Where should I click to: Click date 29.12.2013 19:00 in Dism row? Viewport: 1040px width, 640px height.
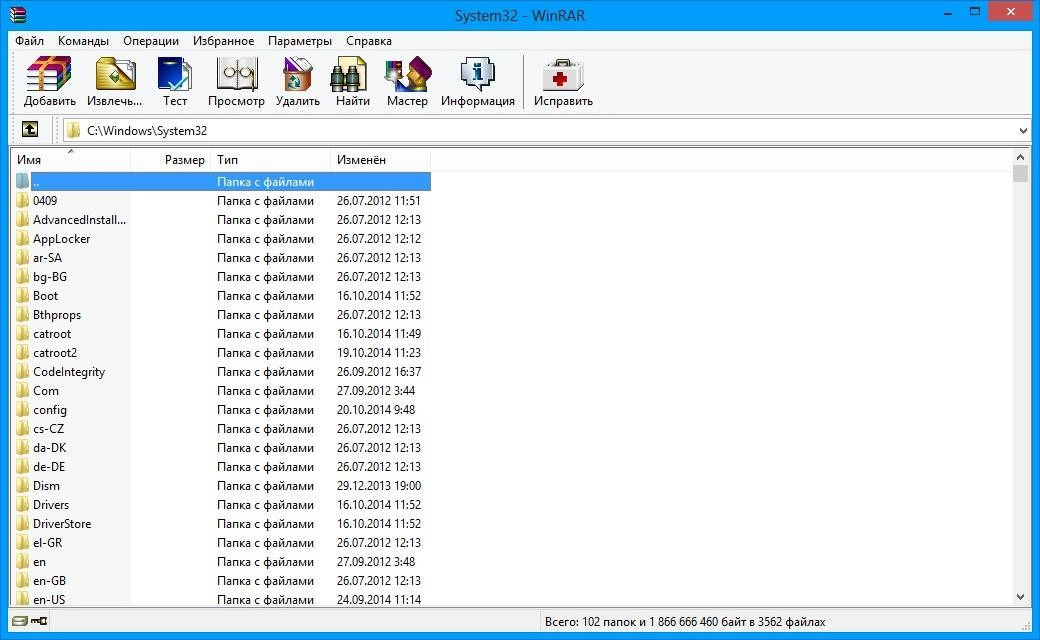tap(379, 486)
